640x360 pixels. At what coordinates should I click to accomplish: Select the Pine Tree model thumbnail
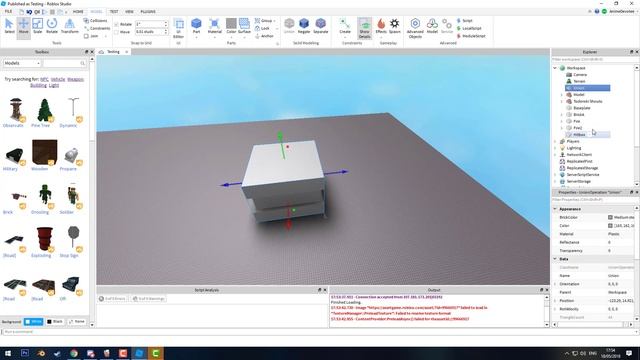pyautogui.click(x=44, y=110)
